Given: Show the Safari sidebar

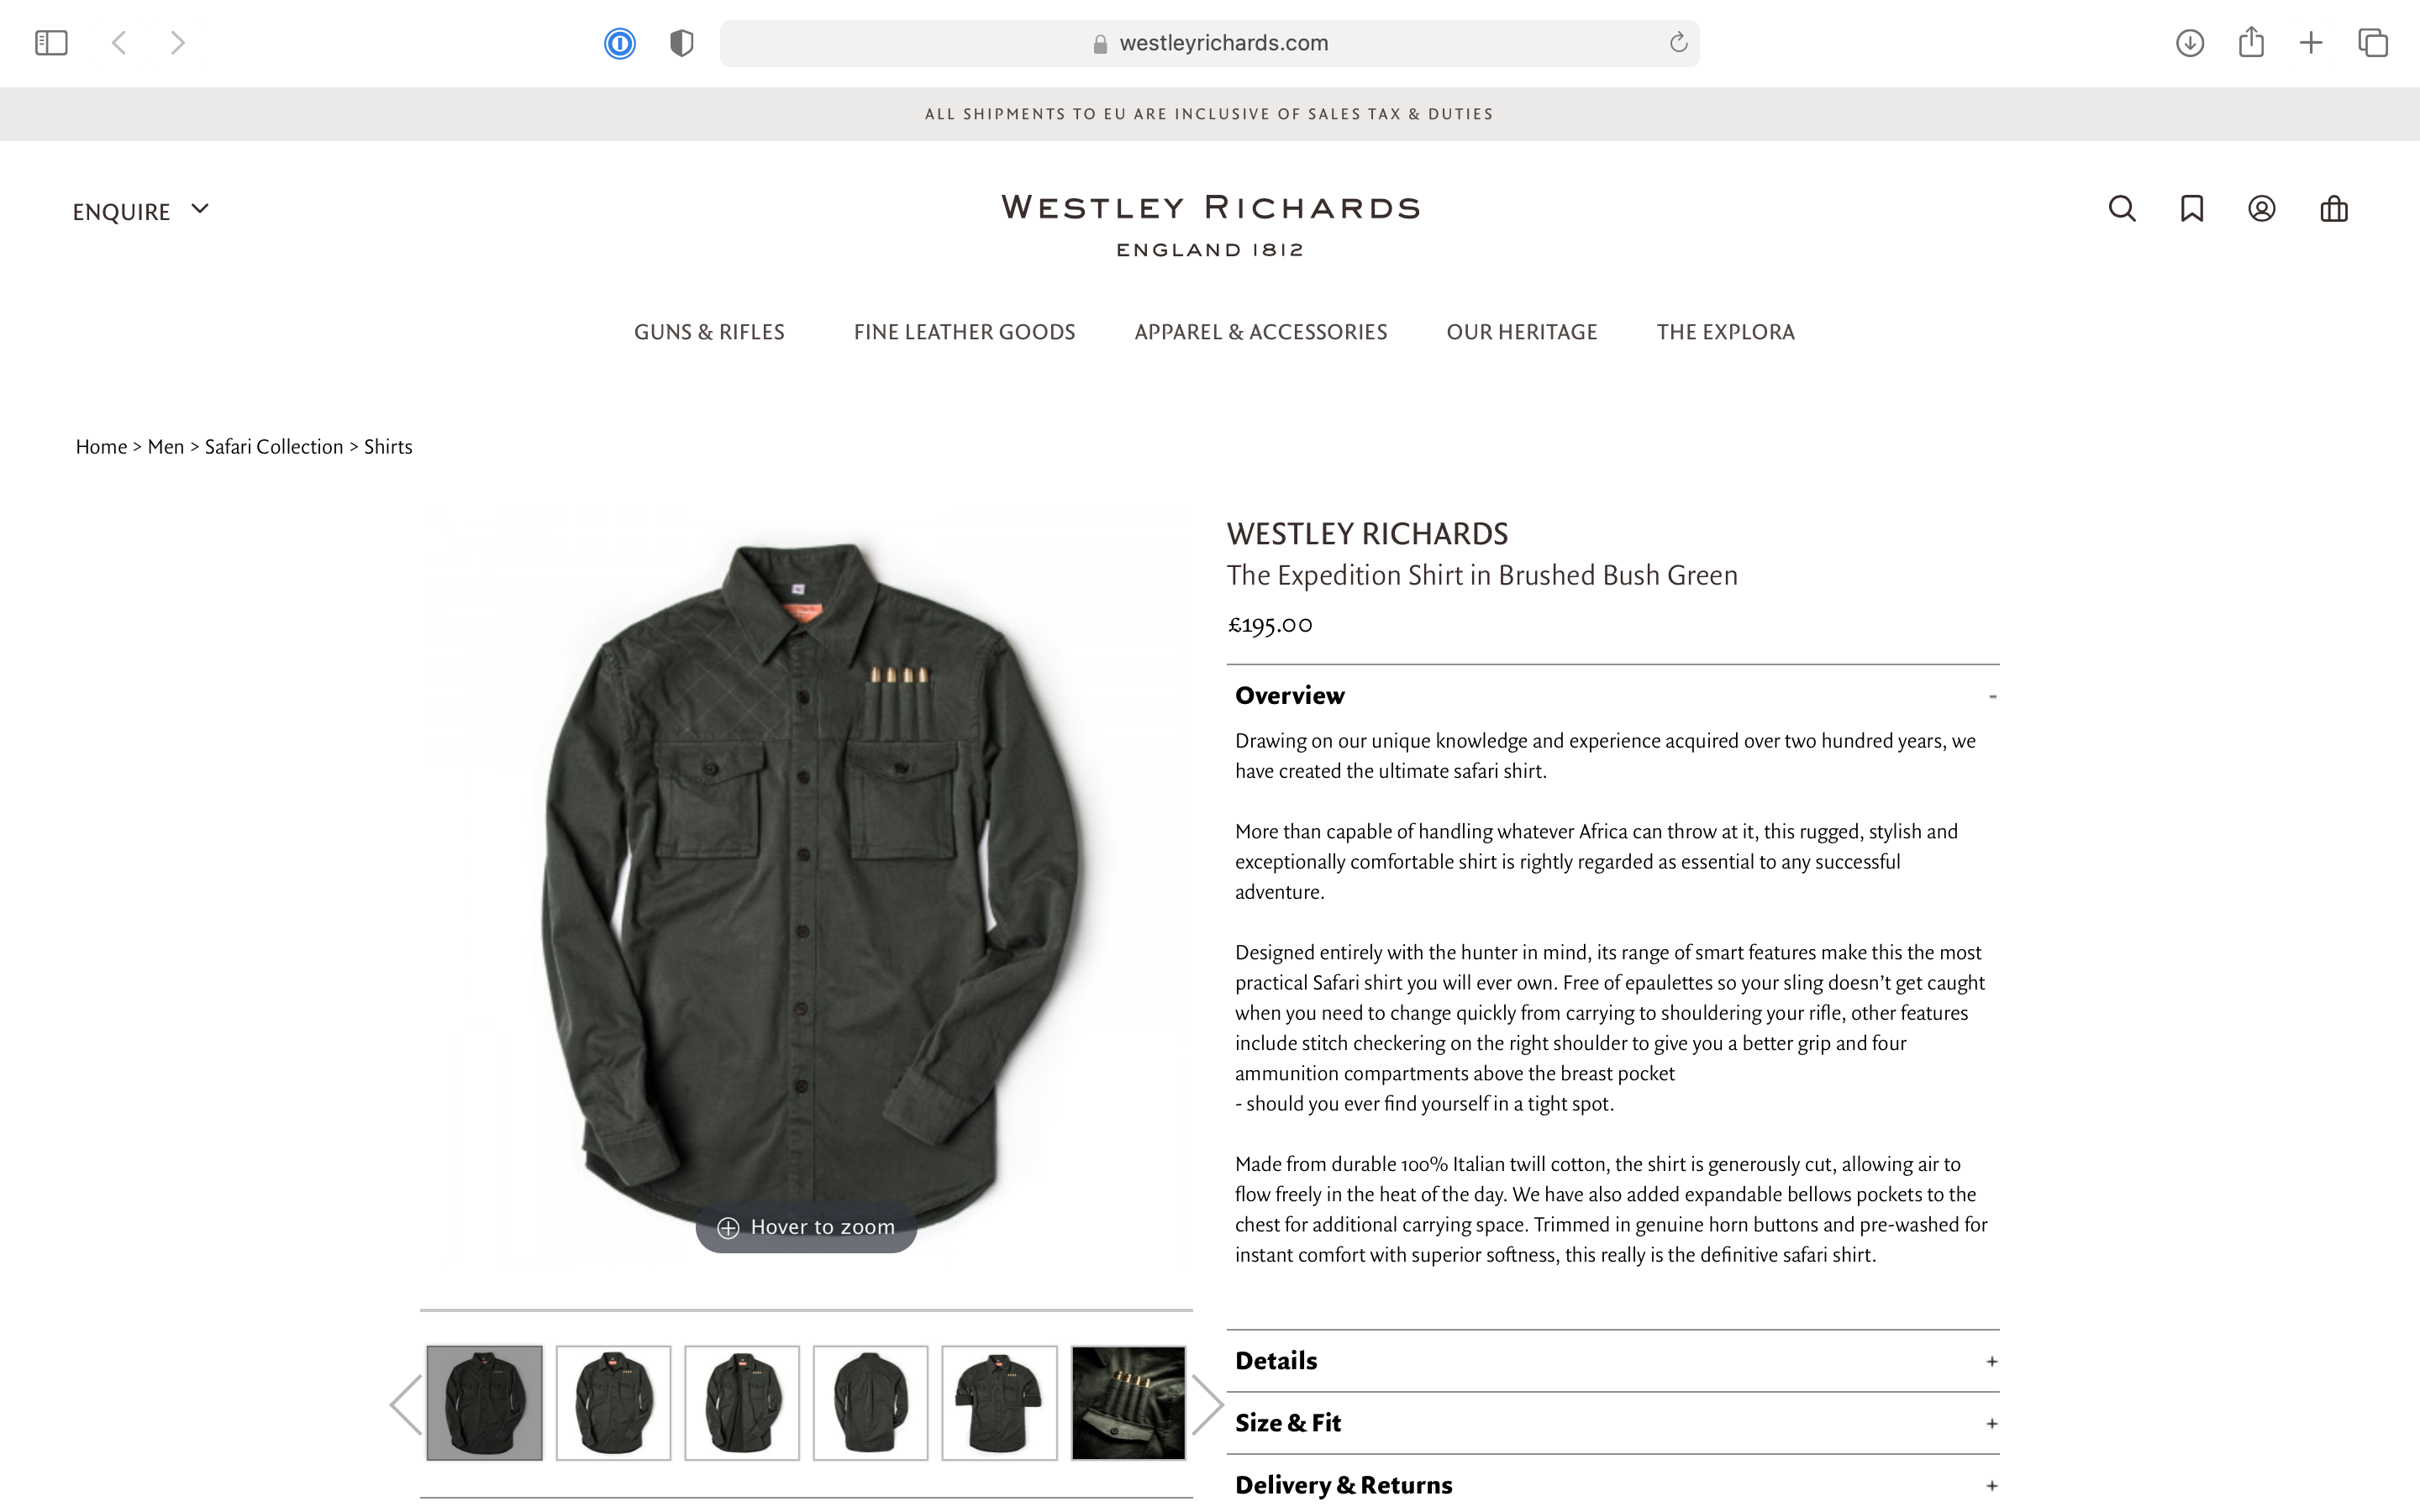Looking at the screenshot, I should [x=51, y=43].
